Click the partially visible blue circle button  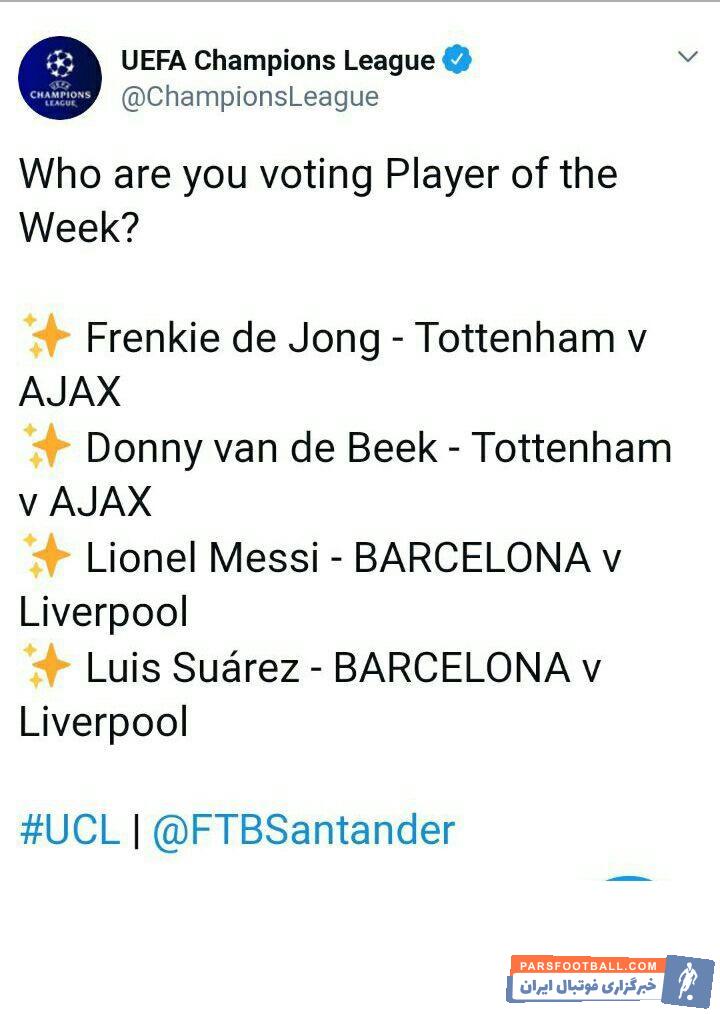[x=629, y=878]
